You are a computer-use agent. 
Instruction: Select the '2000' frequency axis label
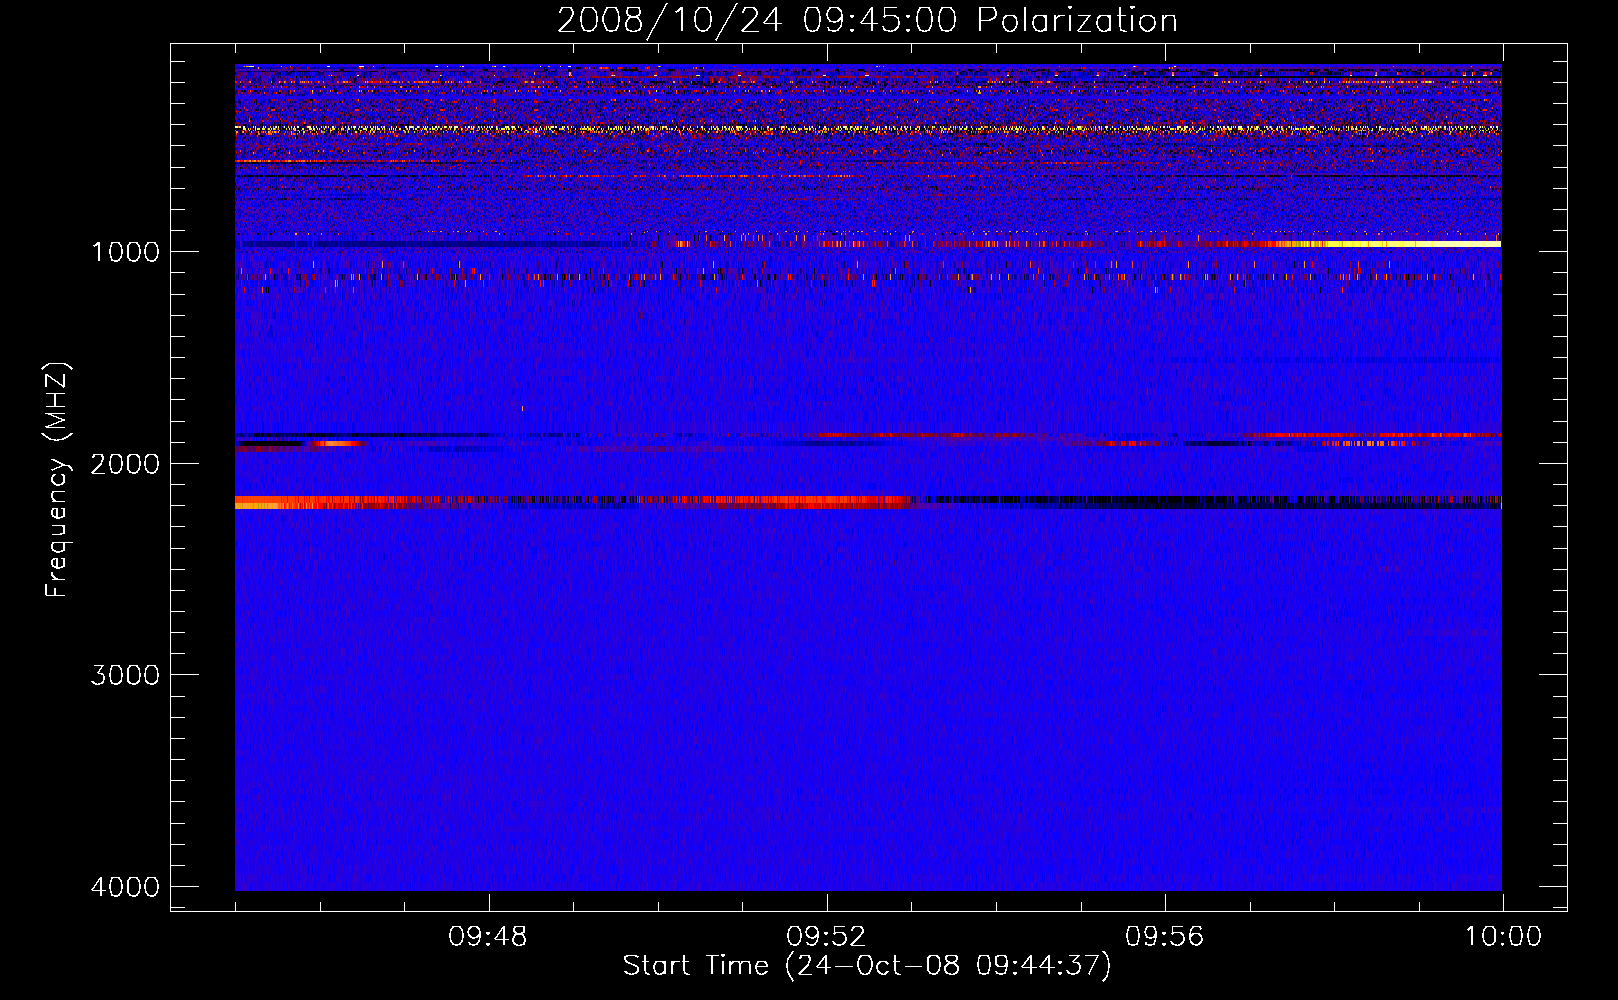pos(125,464)
